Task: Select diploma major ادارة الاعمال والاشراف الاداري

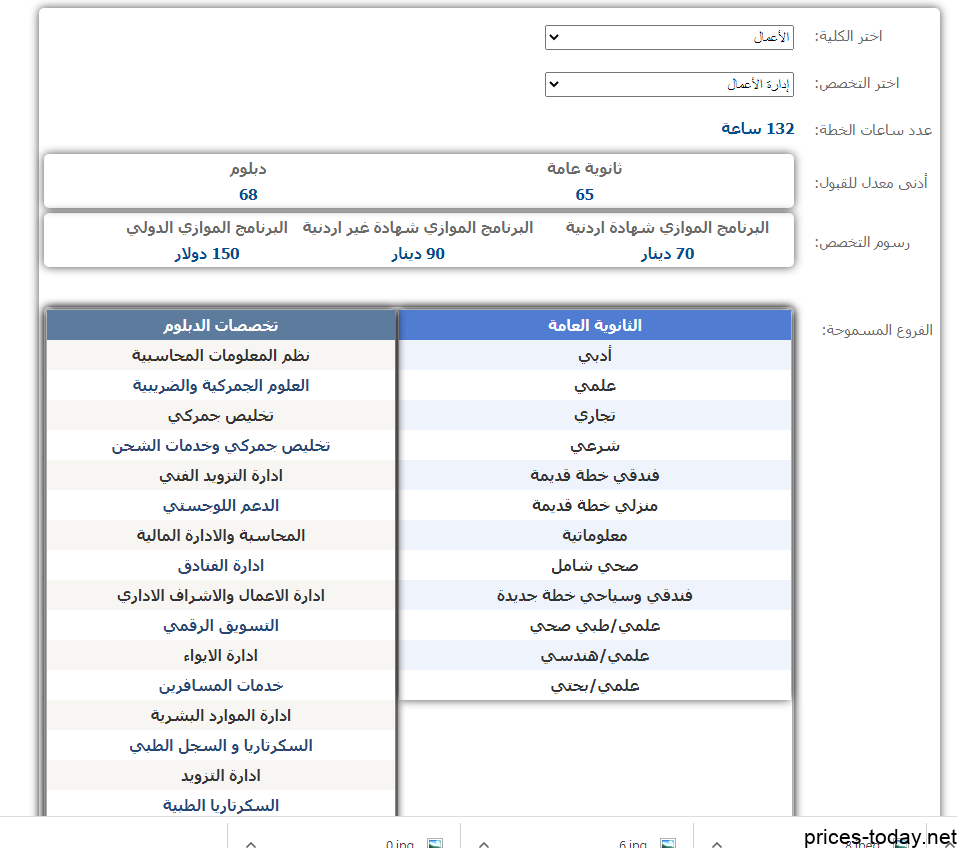Action: 221,595
